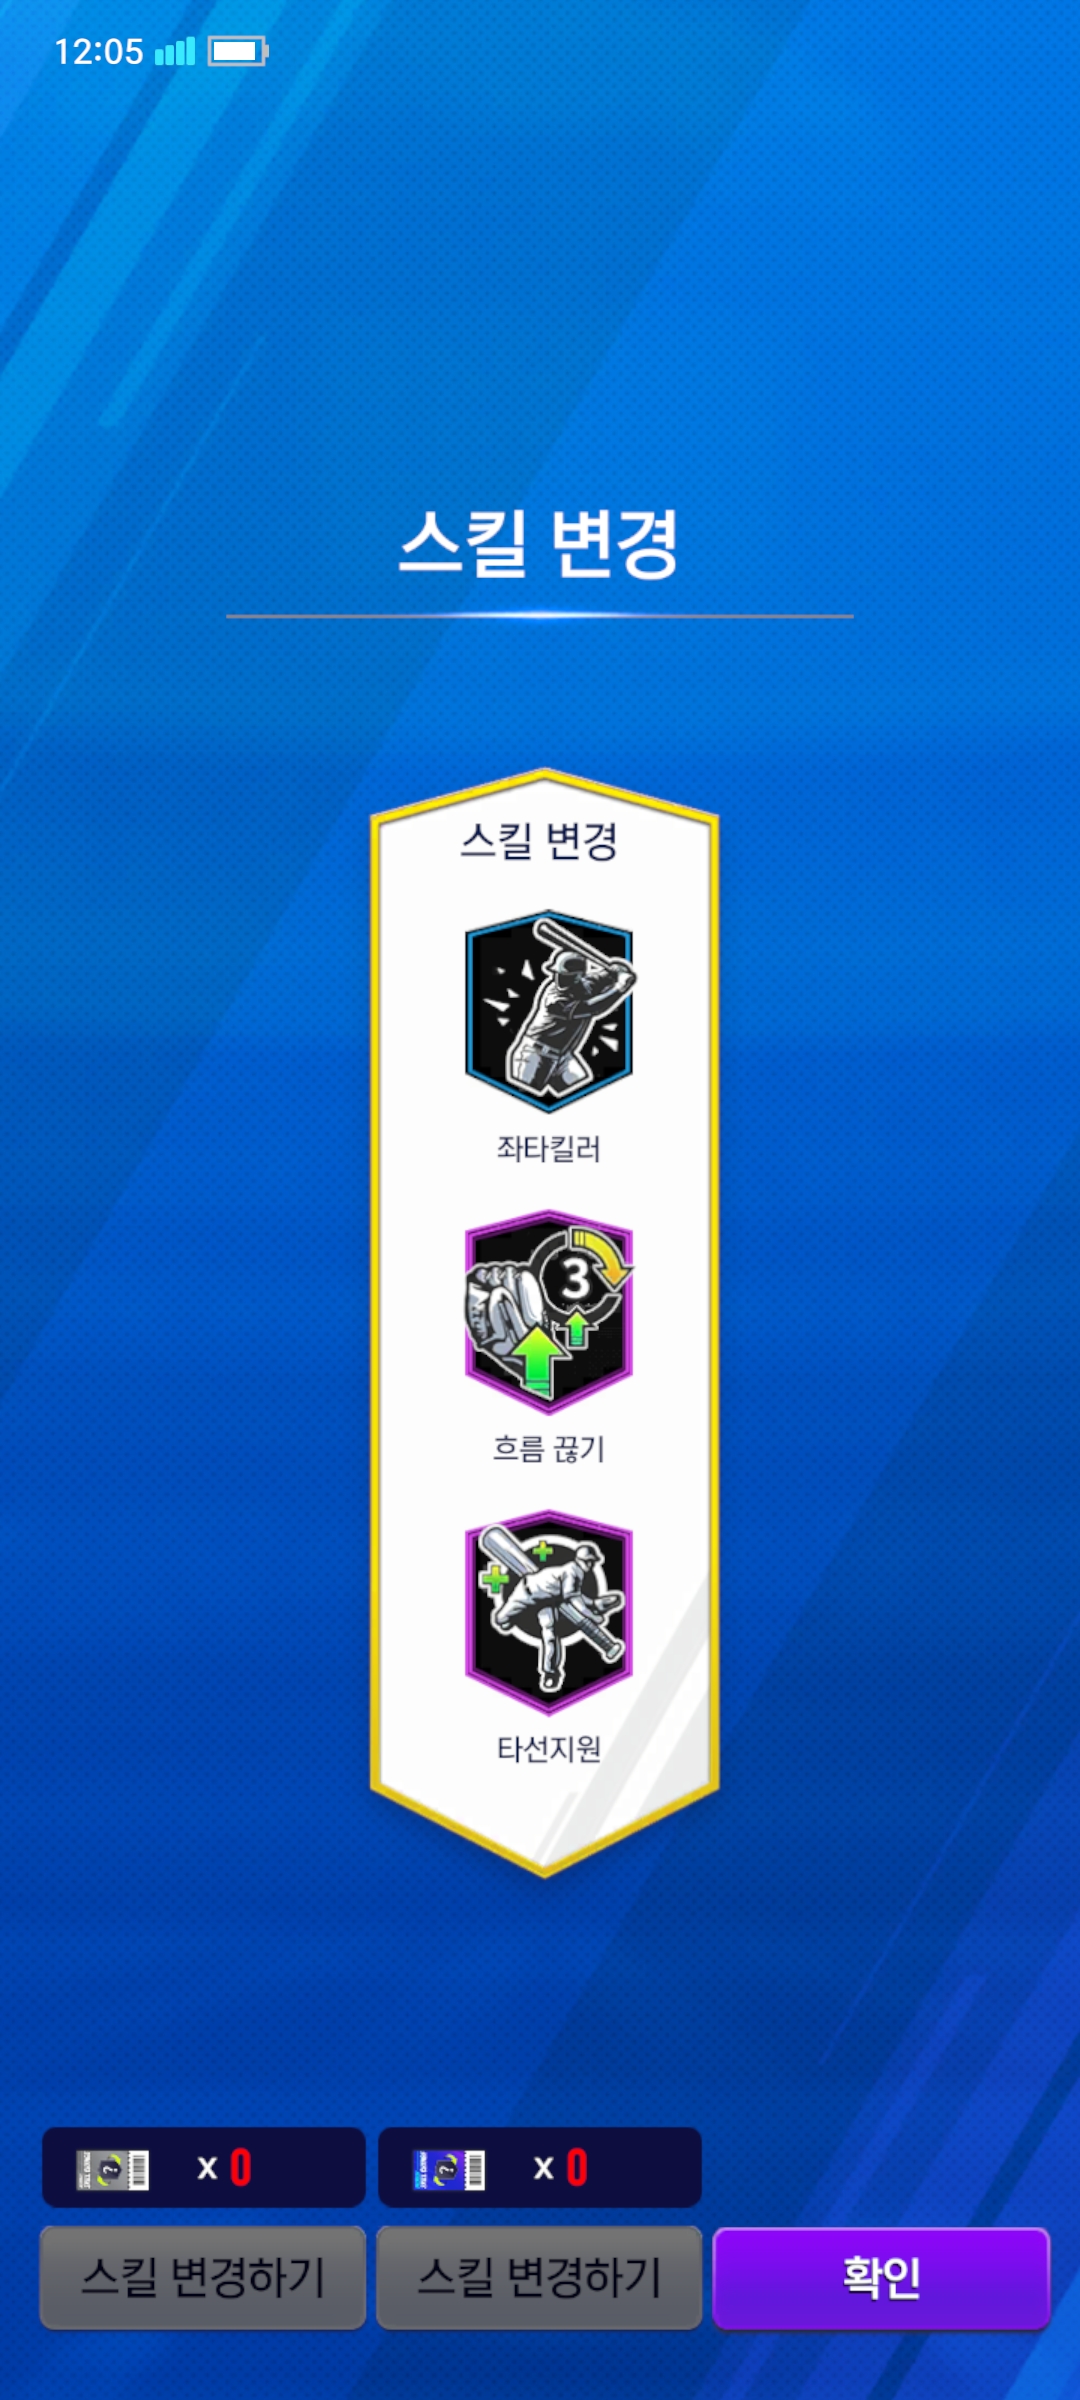Screen dimensions: 1080x2400
Task: Tap the red zero count beside gray ticket
Action: 241,2168
